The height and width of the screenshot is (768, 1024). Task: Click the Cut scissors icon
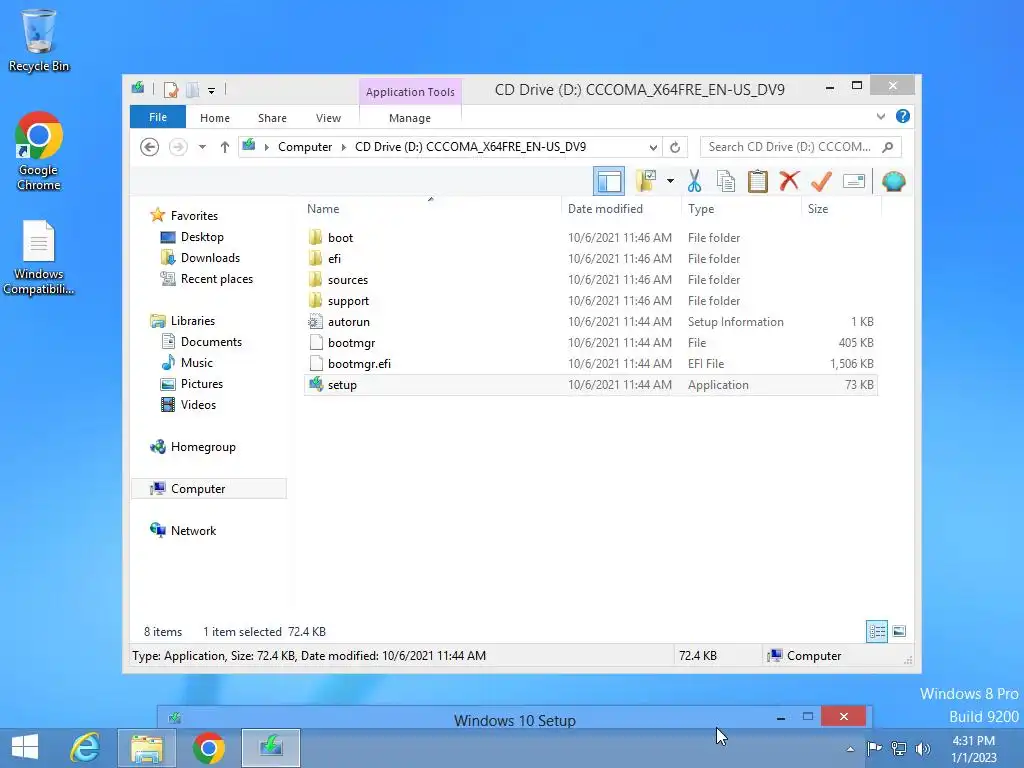click(x=694, y=181)
